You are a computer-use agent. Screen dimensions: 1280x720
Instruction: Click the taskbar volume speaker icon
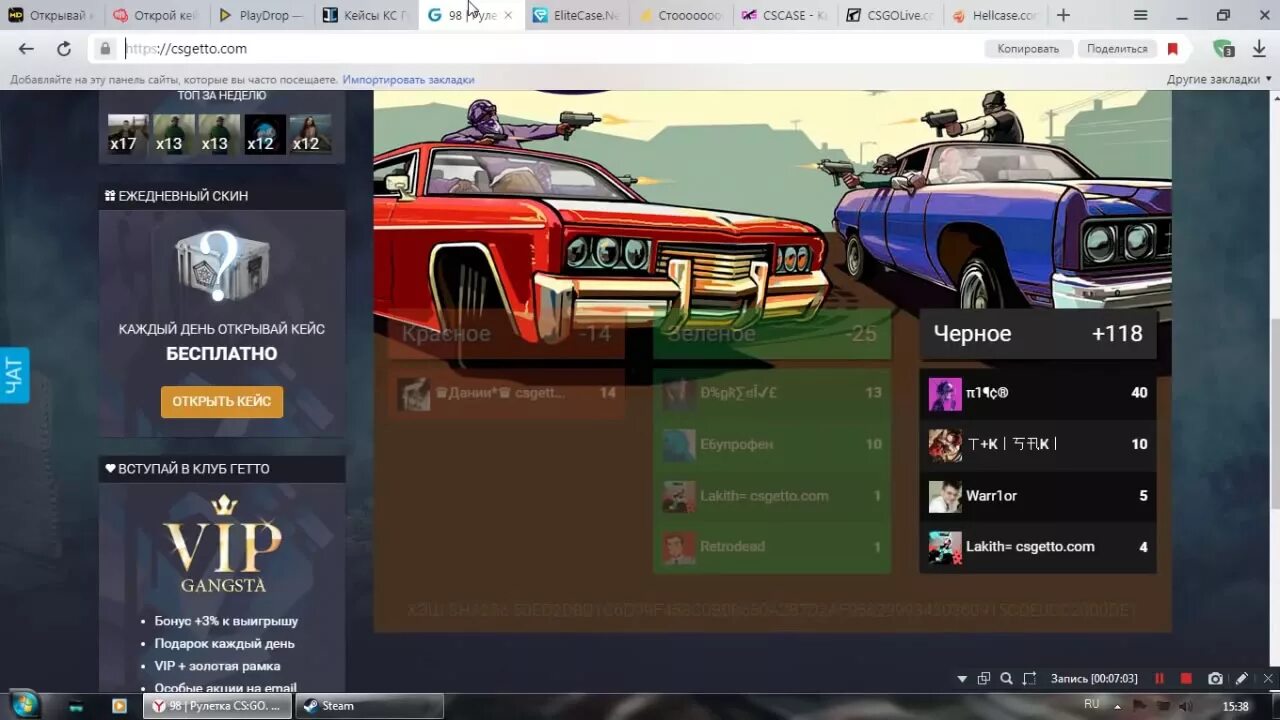pyautogui.click(x=1186, y=706)
